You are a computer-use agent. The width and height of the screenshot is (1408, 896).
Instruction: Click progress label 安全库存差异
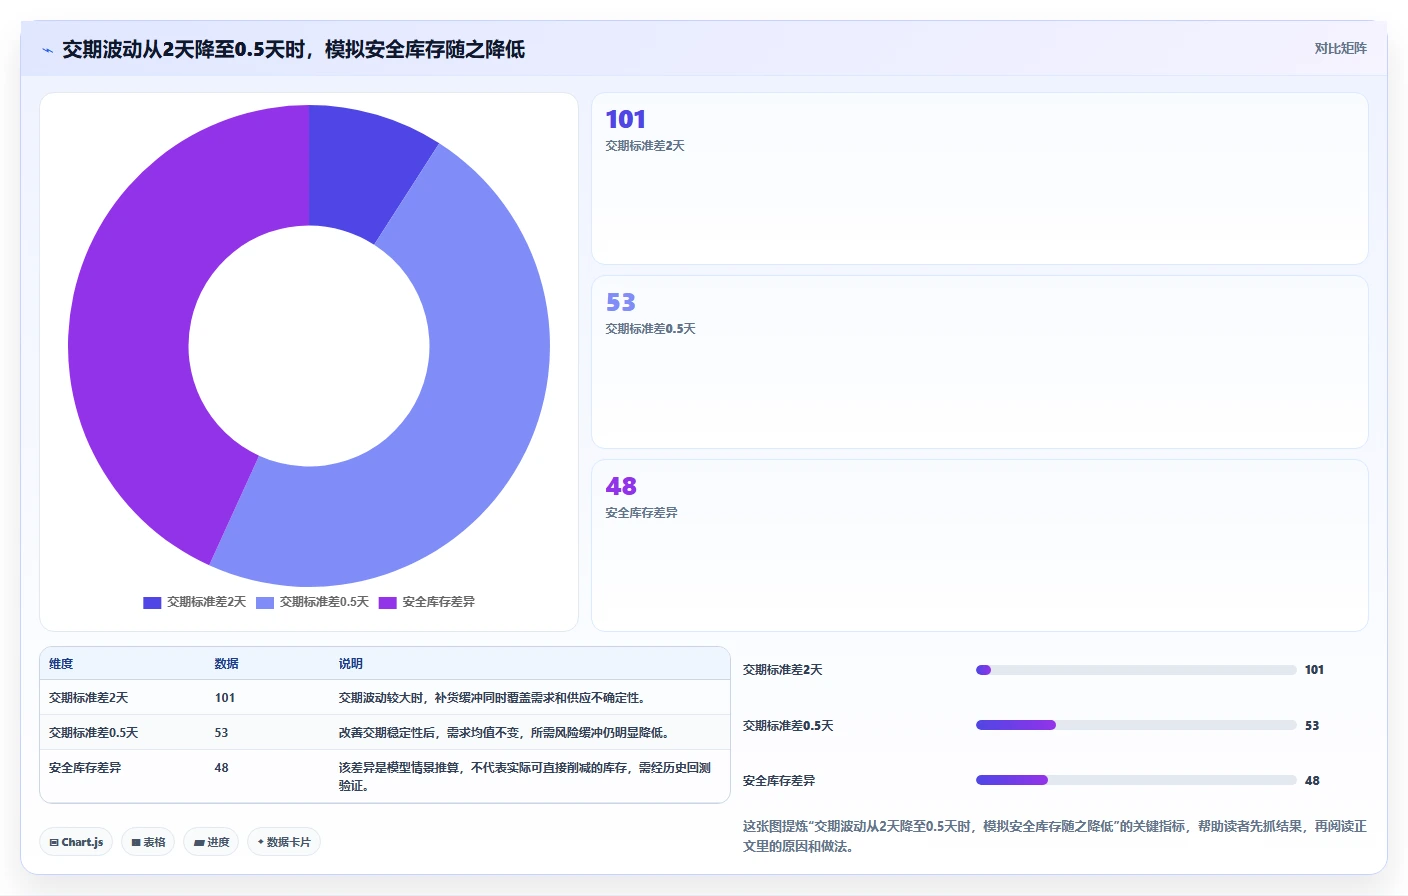tap(779, 781)
